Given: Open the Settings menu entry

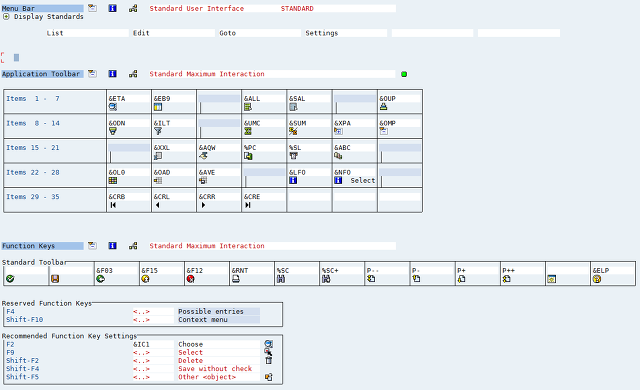Looking at the screenshot, I should click(346, 33).
